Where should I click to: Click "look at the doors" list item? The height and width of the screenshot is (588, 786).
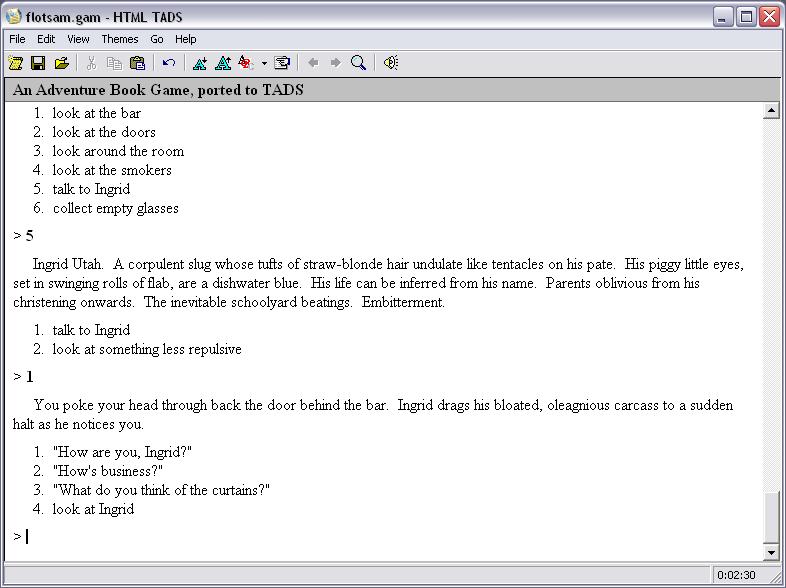(104, 132)
